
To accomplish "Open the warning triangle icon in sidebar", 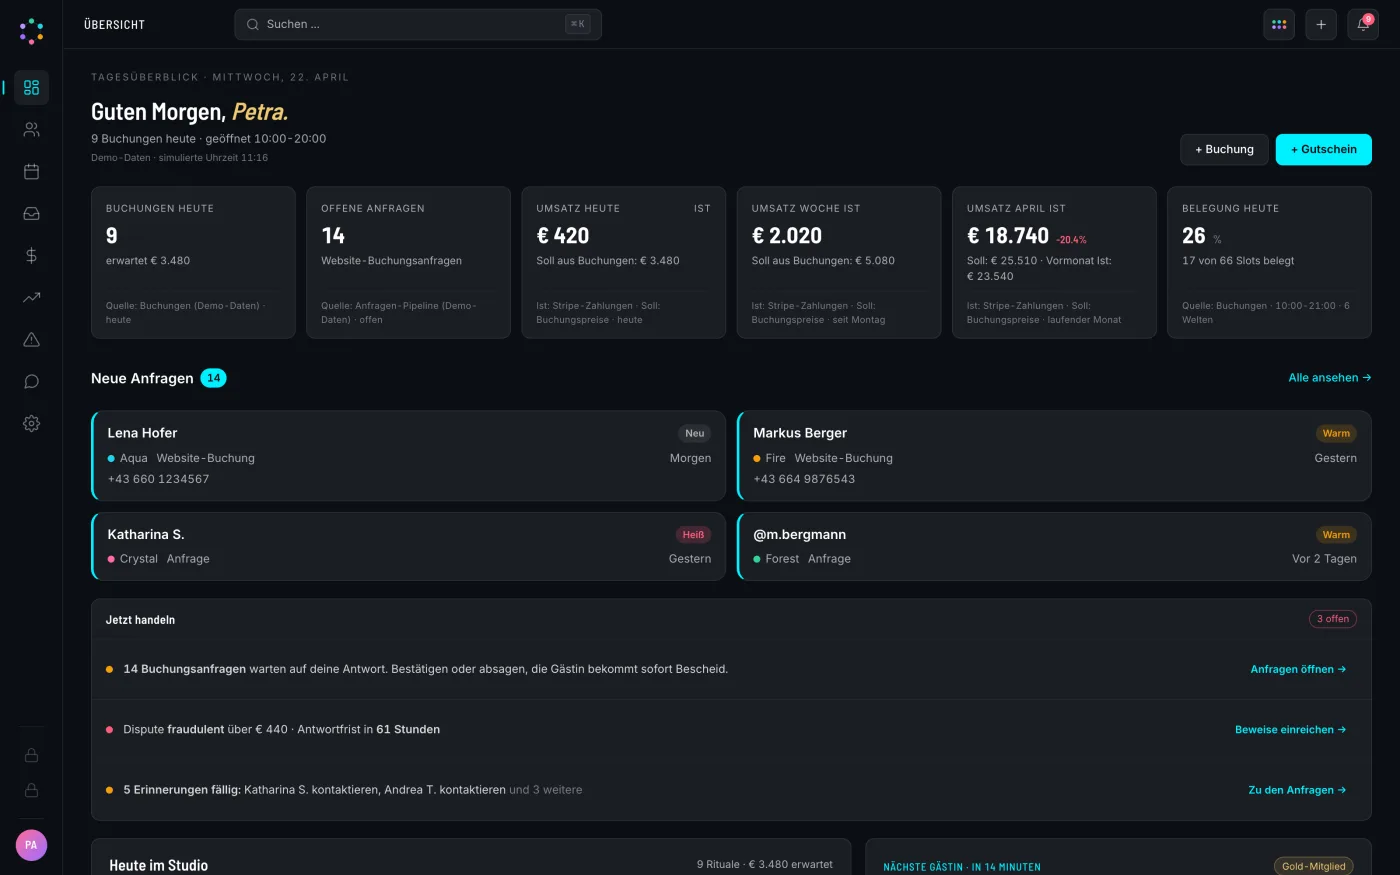I will pyautogui.click(x=31, y=340).
